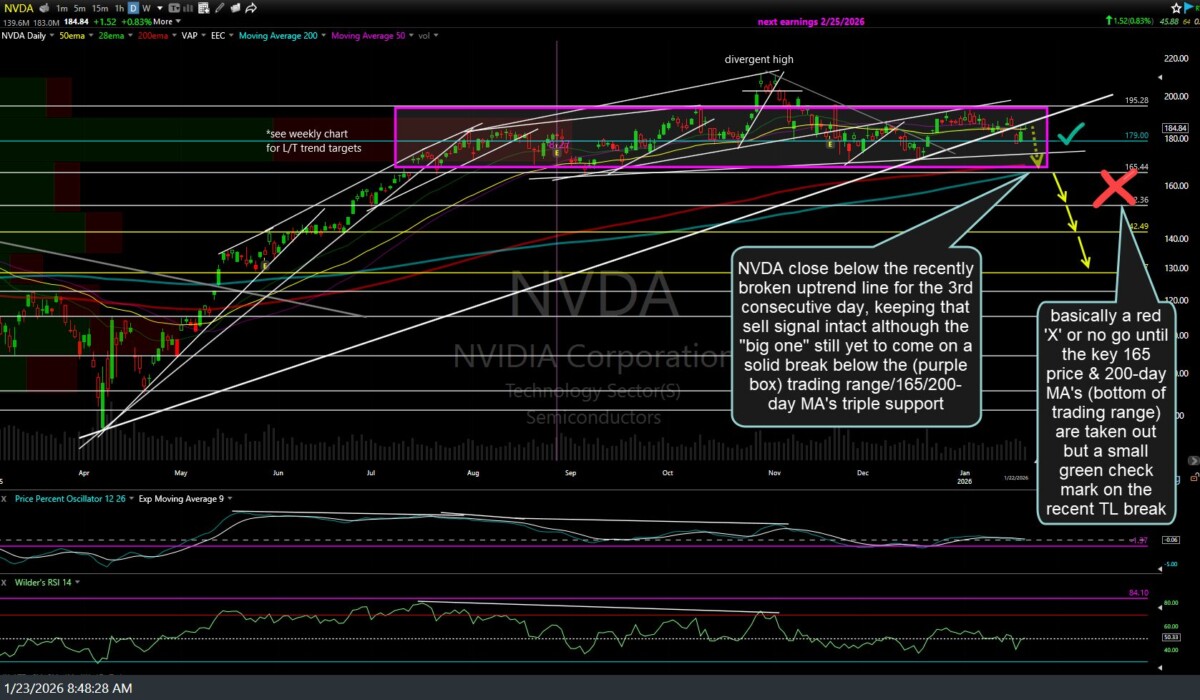Select the daily 'D' timeframe toggle
Viewport: 1200px width, 700px height.
tap(133, 8)
